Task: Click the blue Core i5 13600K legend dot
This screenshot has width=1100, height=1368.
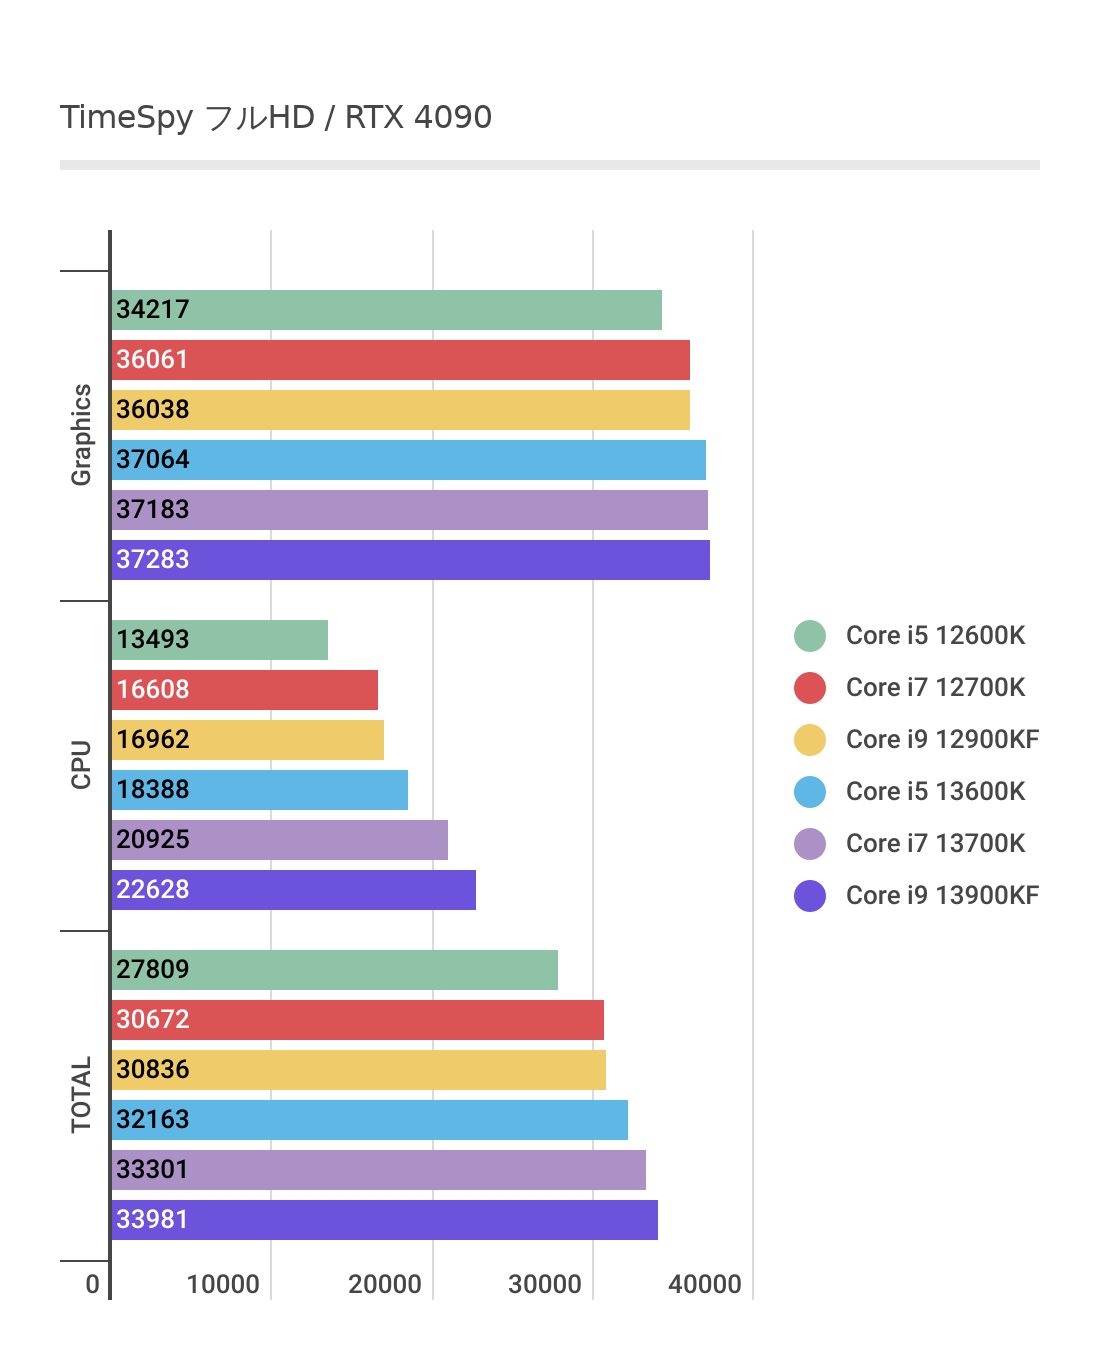Action: click(x=810, y=792)
